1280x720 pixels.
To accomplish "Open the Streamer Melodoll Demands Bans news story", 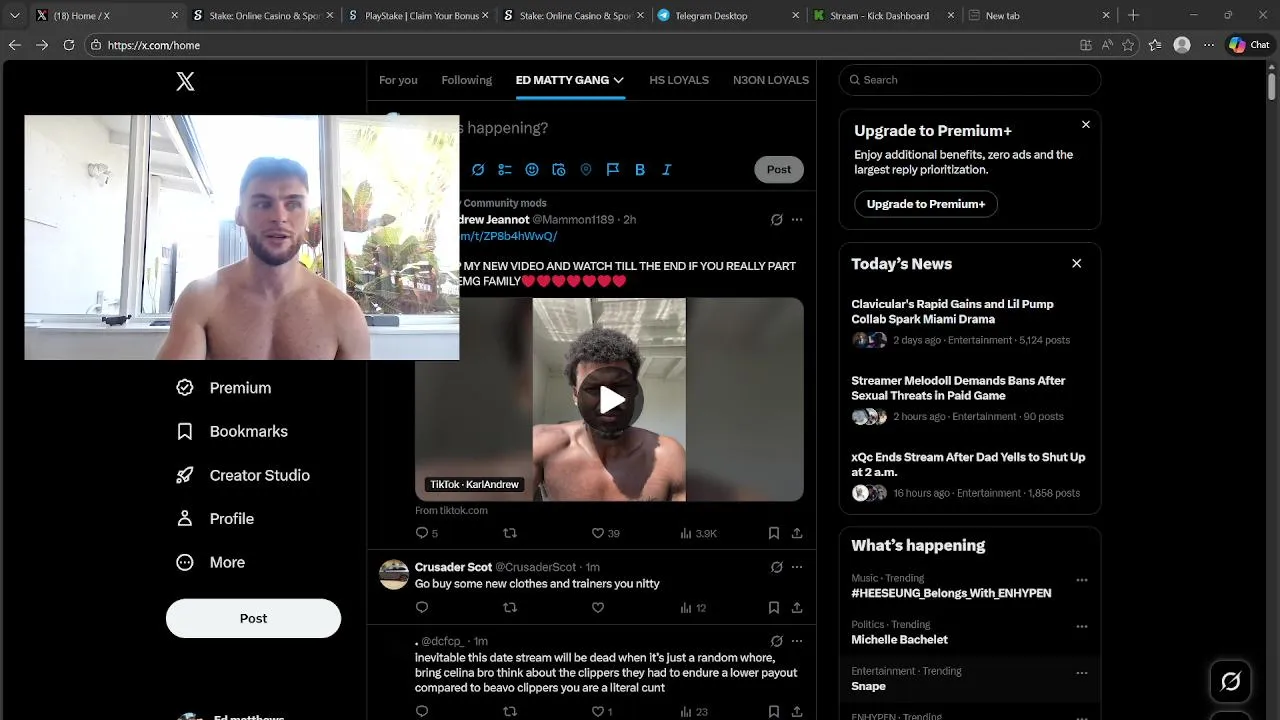I will (x=958, y=388).
